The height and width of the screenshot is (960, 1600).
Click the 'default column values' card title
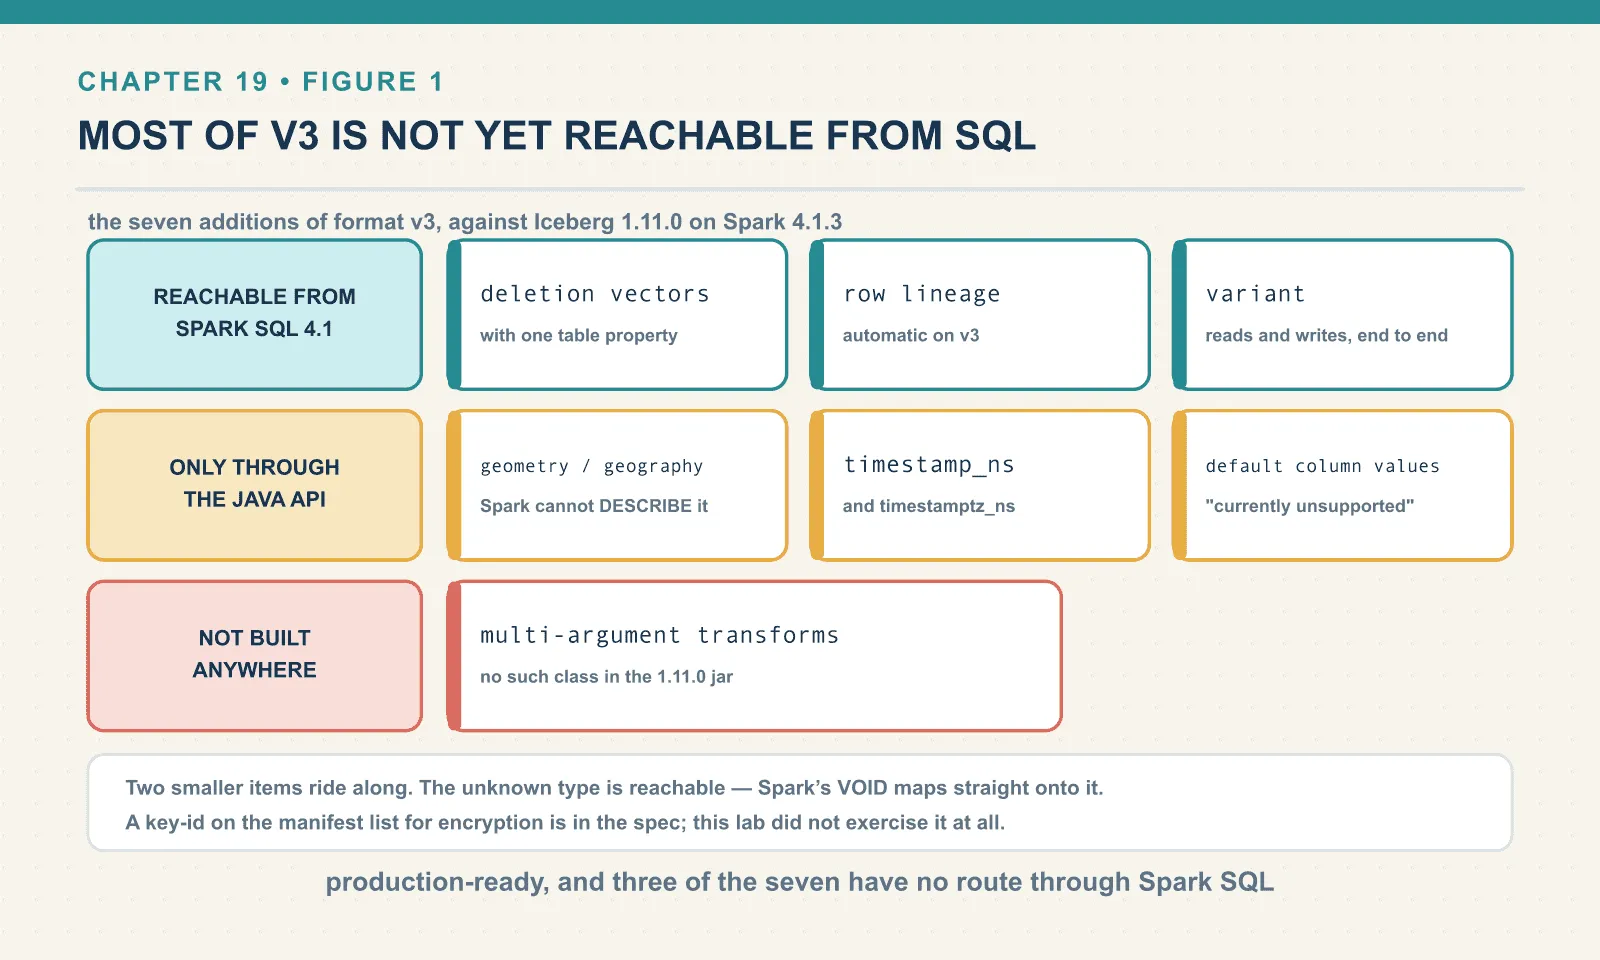(x=1322, y=466)
